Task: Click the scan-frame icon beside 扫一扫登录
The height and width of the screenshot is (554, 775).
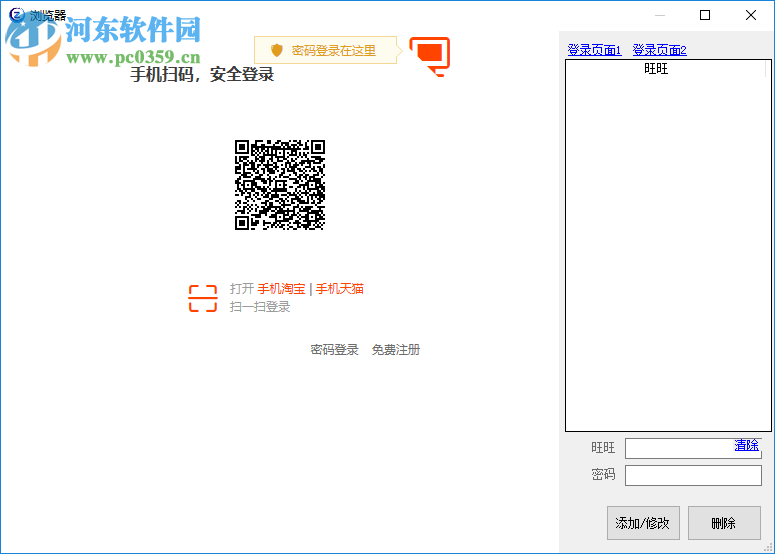Action: point(203,298)
